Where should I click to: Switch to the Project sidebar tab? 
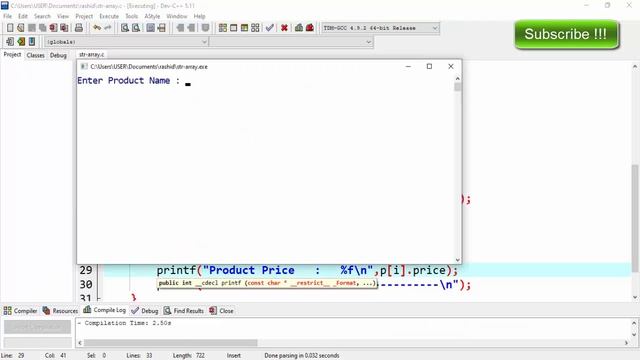click(x=12, y=54)
